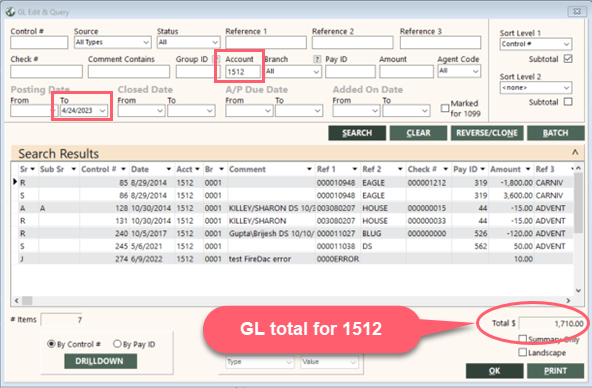592x388 pixels.
Task: Click the Amount input field
Action: tap(406, 72)
